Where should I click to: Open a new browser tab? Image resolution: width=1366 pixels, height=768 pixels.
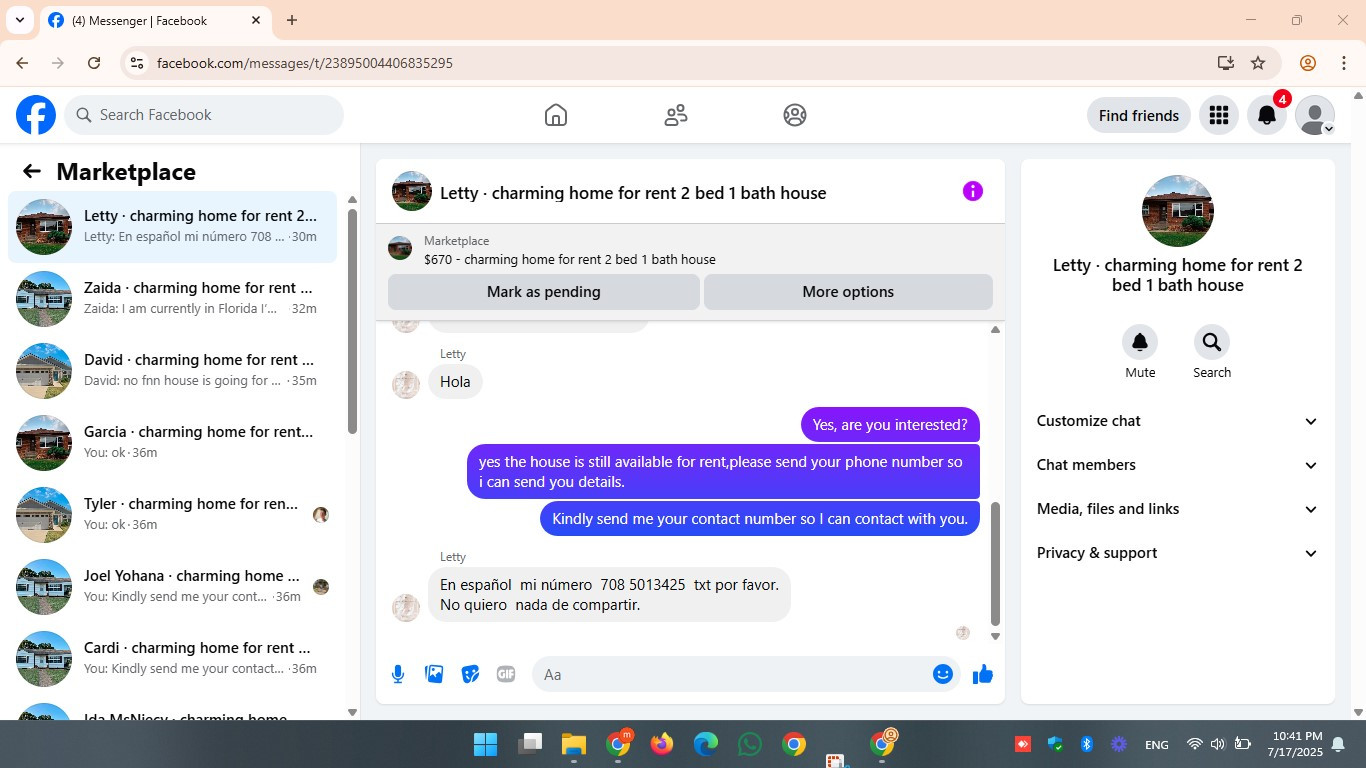pyautogui.click(x=292, y=20)
